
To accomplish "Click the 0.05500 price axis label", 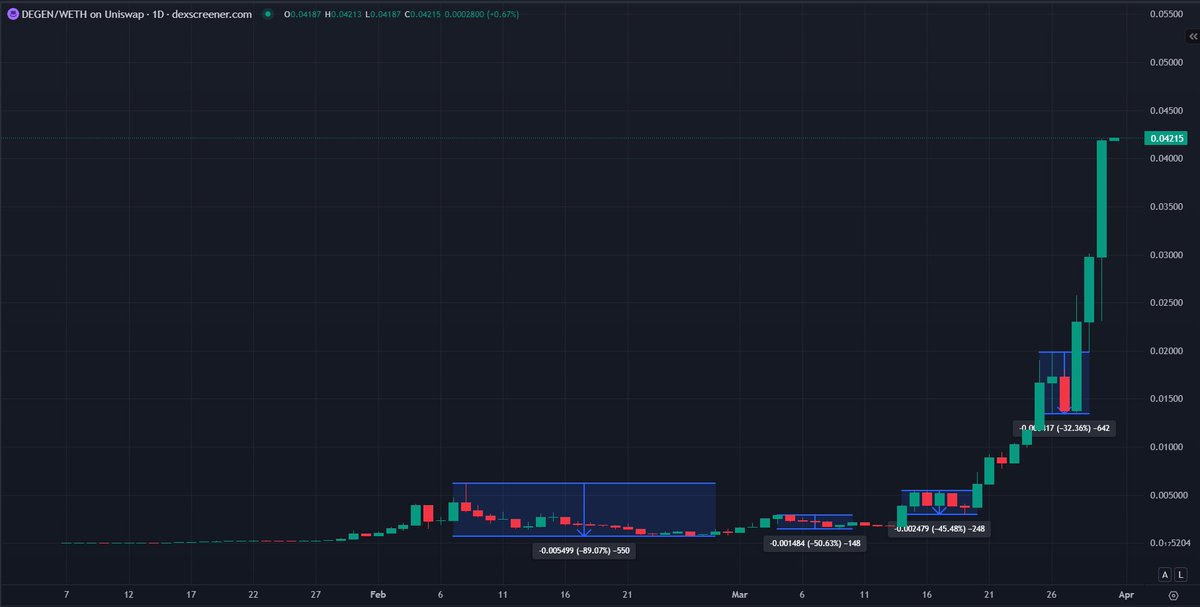I will (1166, 14).
